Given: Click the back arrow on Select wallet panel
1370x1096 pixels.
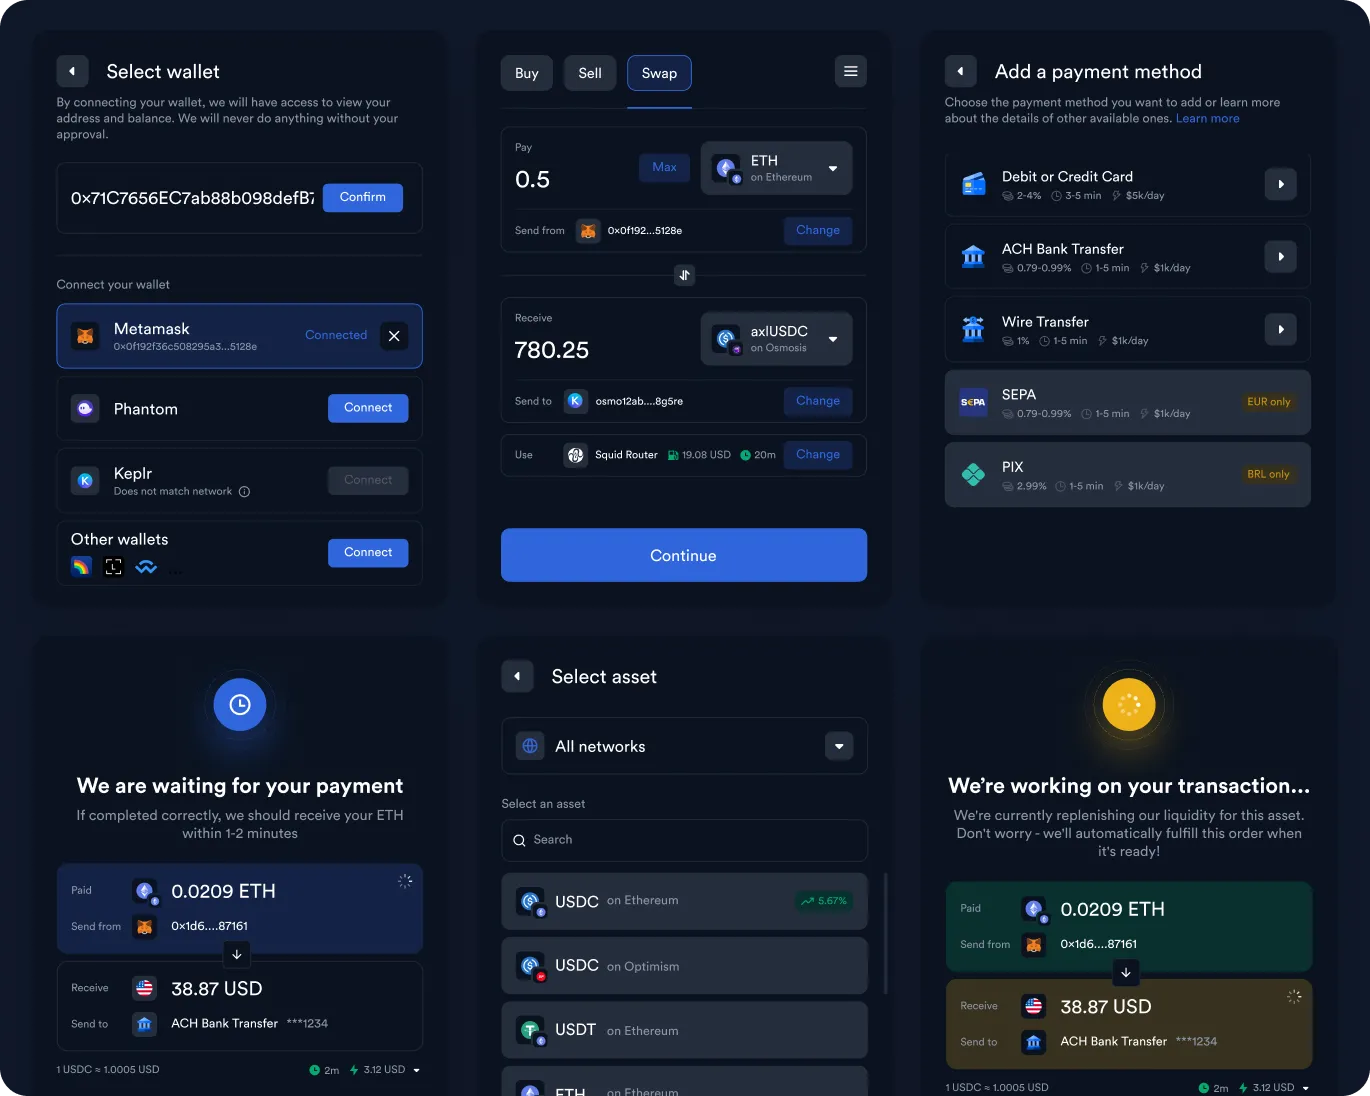Looking at the screenshot, I should pos(72,71).
